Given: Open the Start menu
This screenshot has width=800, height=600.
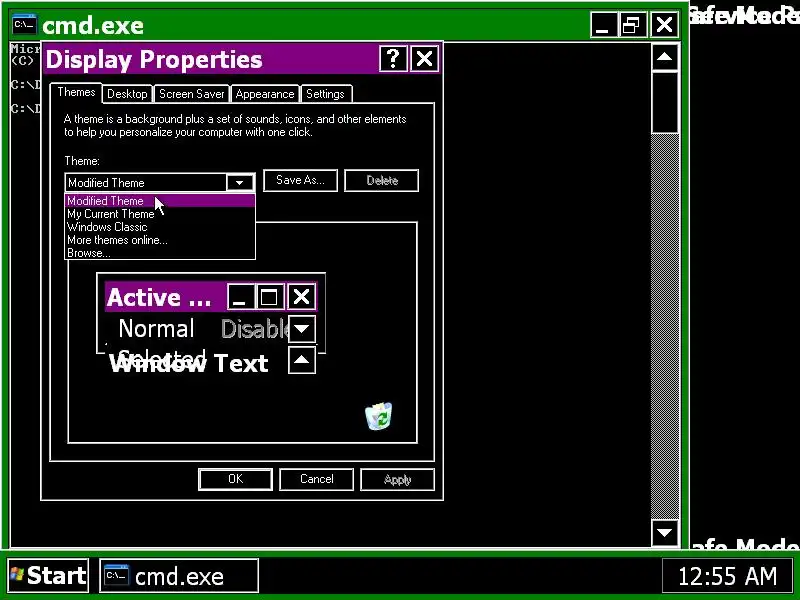Looking at the screenshot, I should [48, 576].
